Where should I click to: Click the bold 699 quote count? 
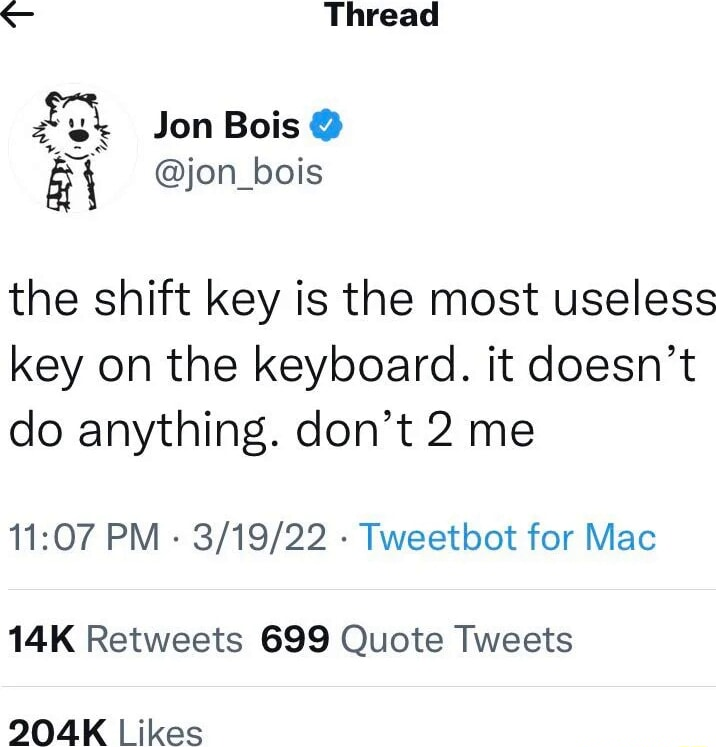295,639
